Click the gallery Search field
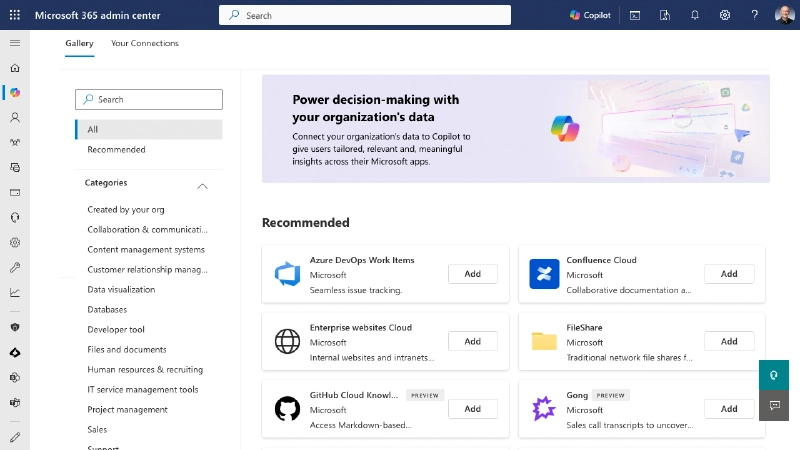Screen dimensions: 800x450 pyautogui.click(x=149, y=100)
